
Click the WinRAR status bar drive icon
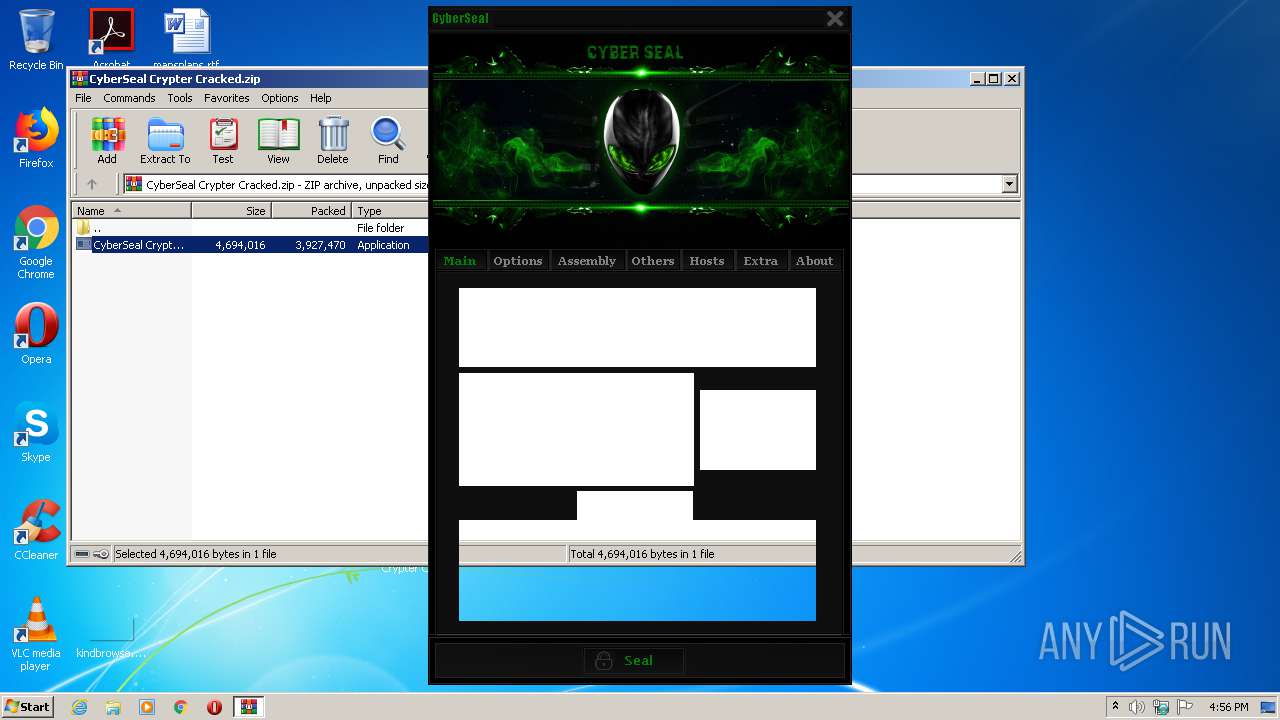click(82, 554)
